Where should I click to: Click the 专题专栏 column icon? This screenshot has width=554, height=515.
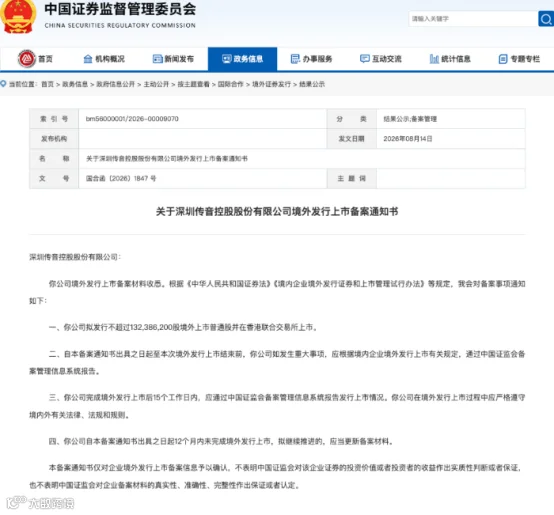click(503, 59)
